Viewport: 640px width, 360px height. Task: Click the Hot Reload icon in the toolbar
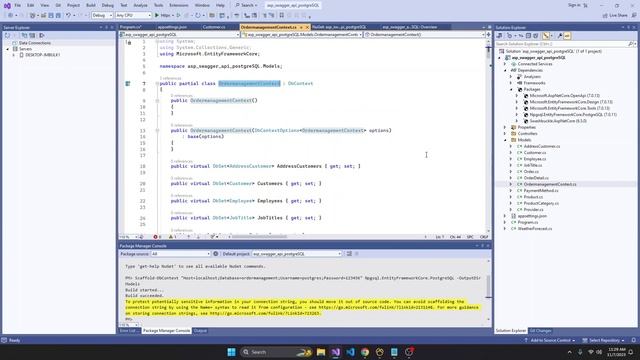pos(198,16)
